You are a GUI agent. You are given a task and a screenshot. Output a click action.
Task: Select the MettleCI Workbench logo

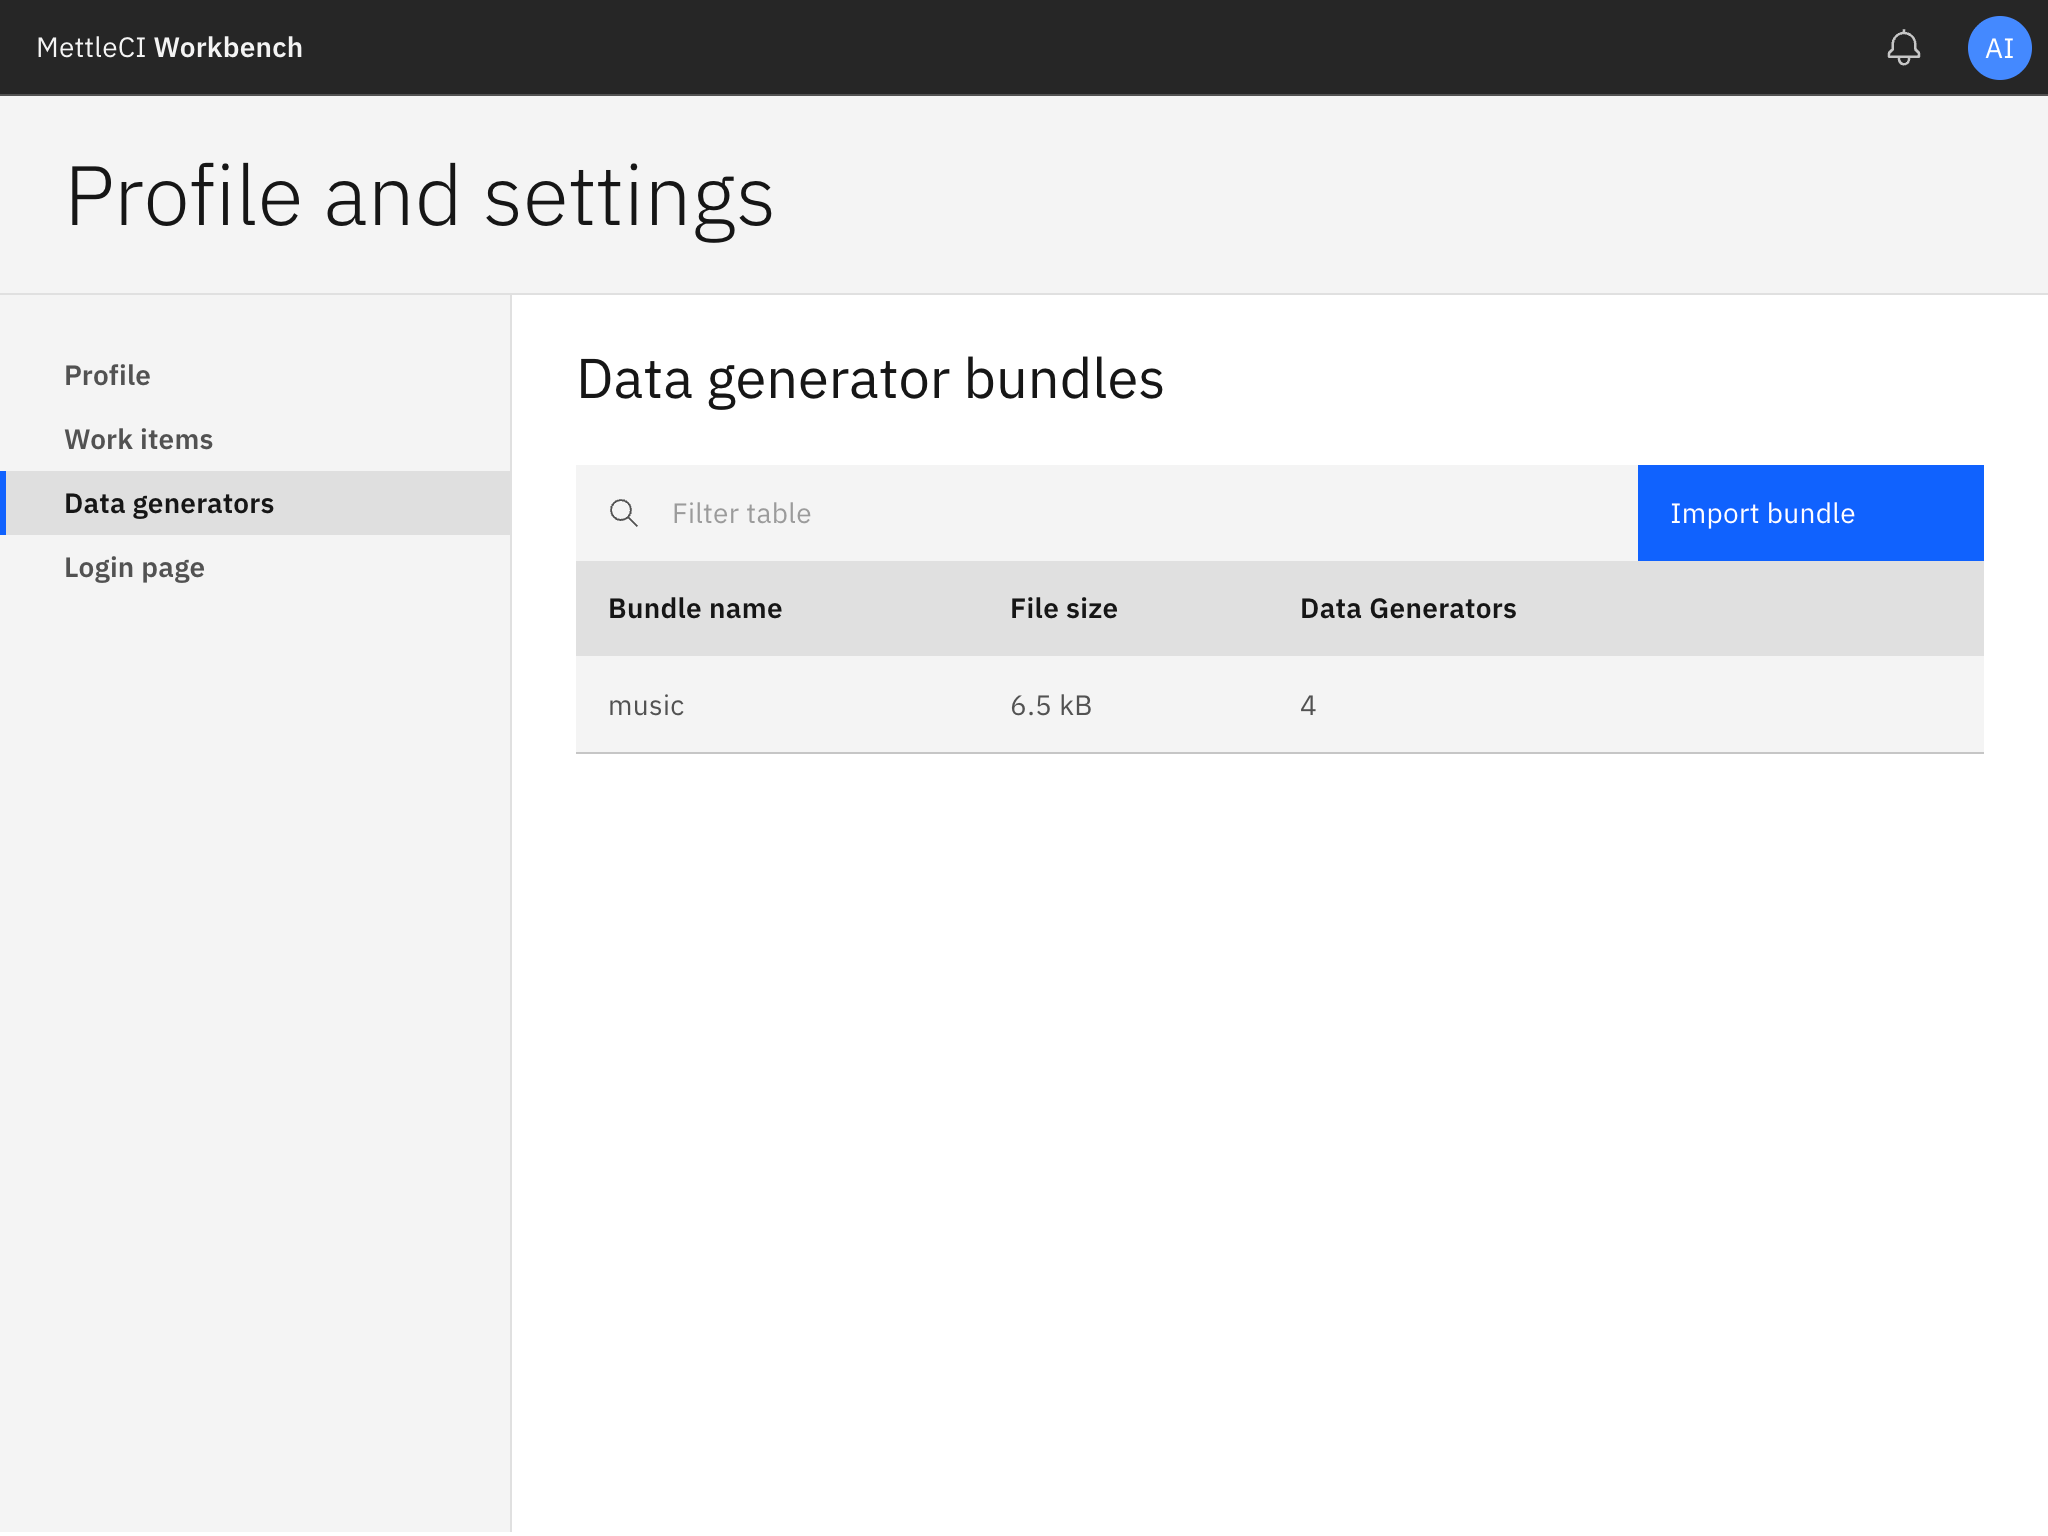[169, 47]
